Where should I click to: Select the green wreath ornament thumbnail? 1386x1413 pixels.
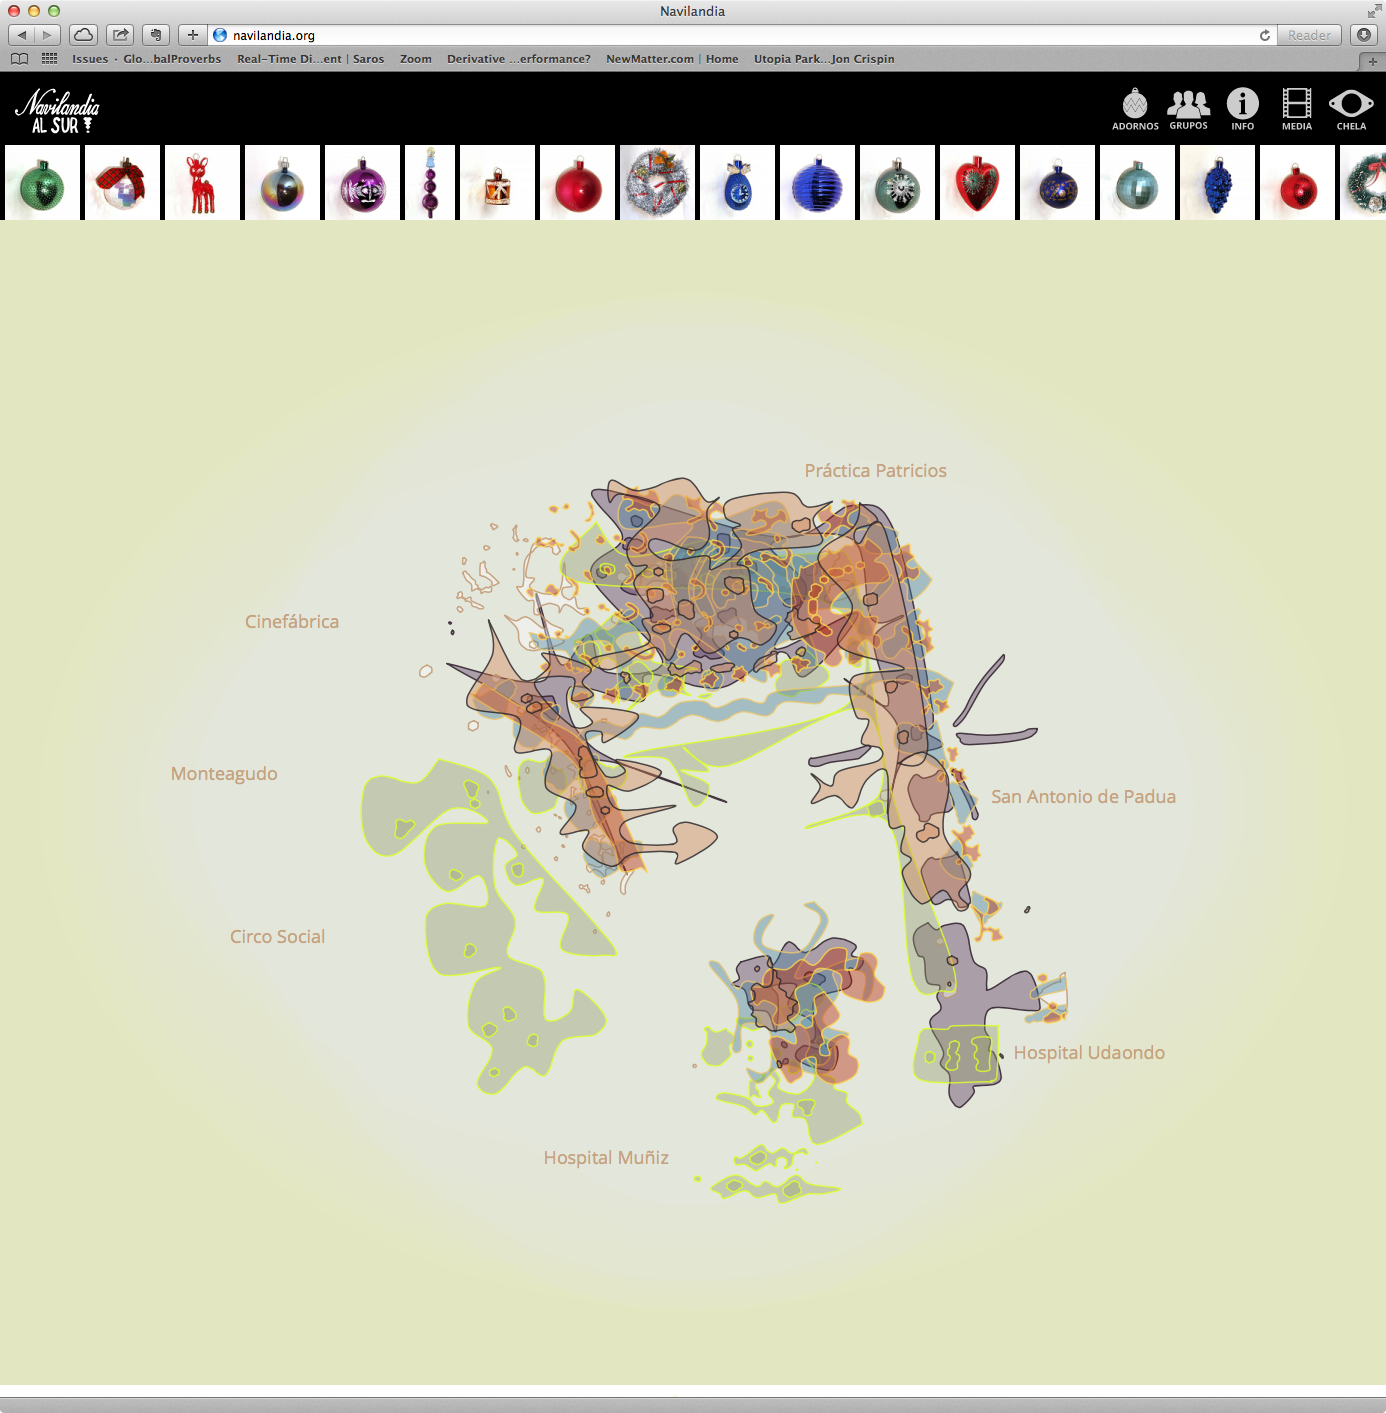[x=1363, y=182]
